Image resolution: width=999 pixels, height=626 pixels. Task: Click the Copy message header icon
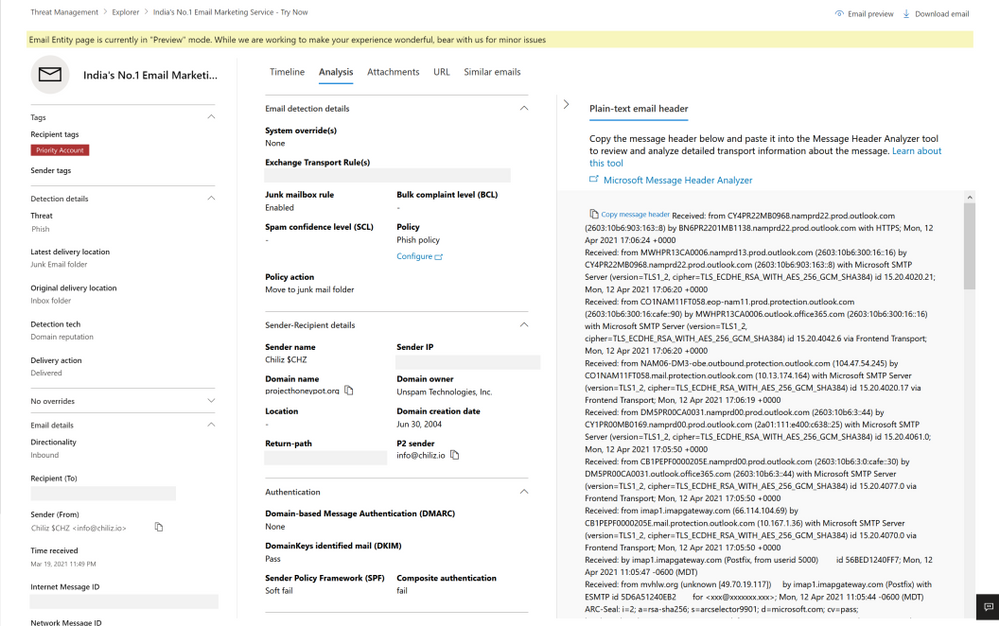click(x=594, y=214)
